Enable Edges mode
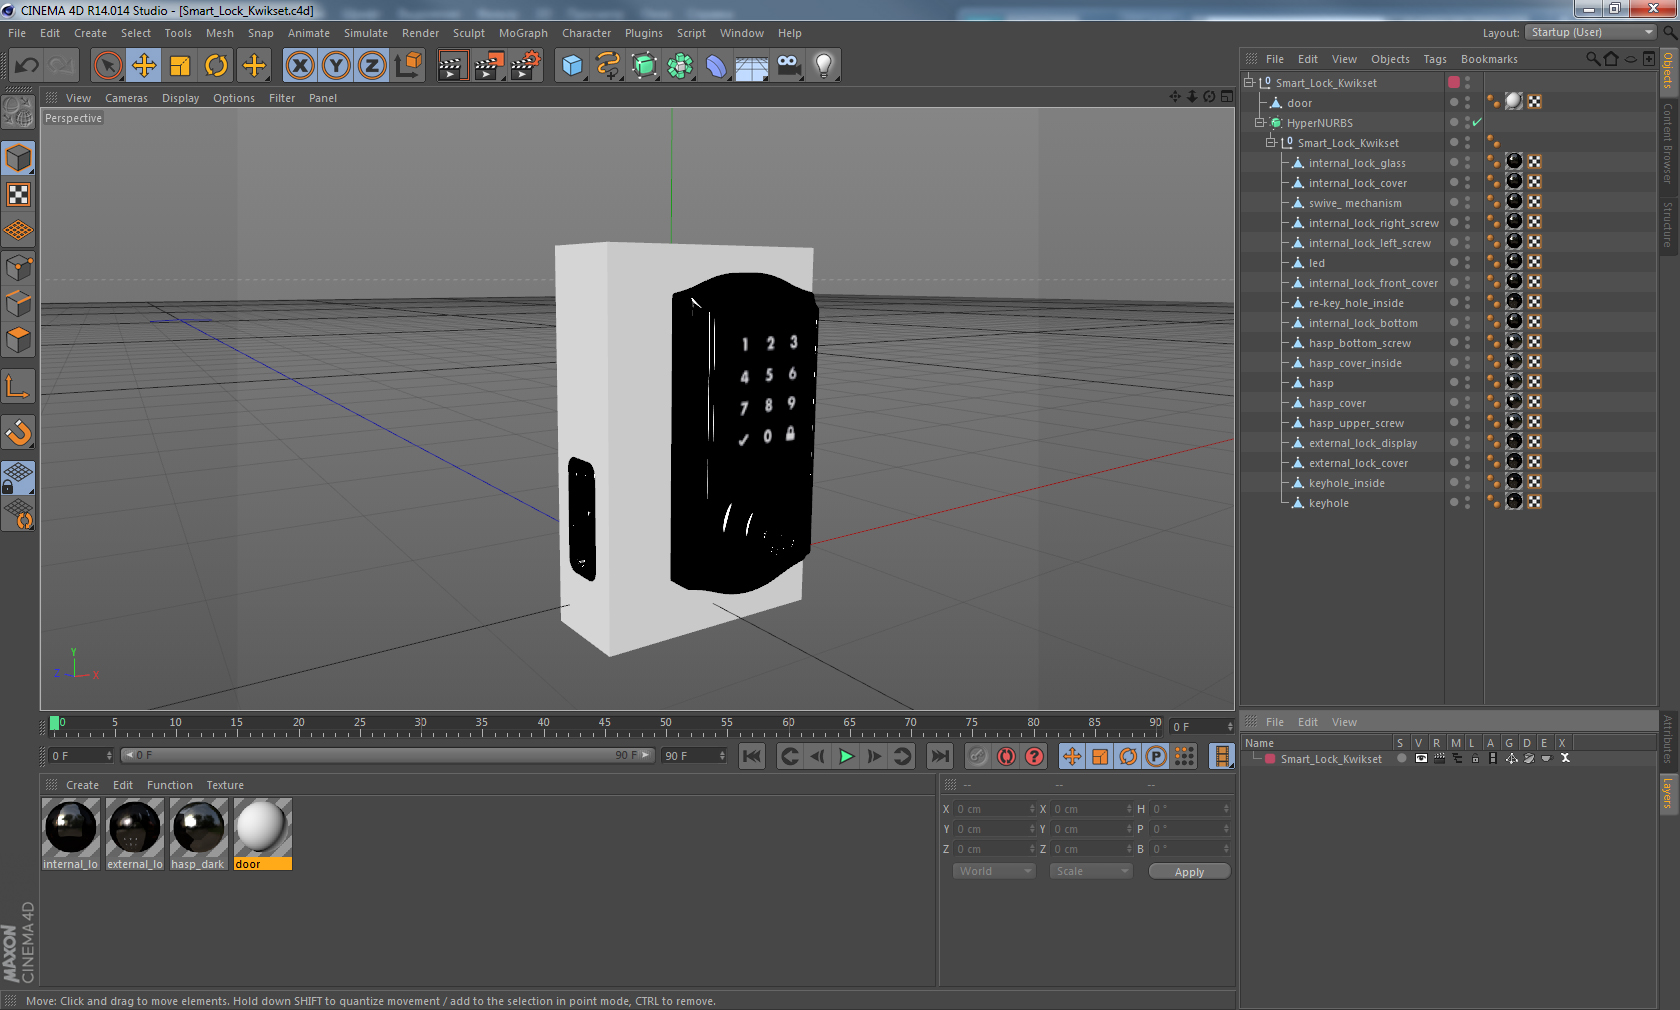This screenshot has height=1010, width=1680. point(19,303)
